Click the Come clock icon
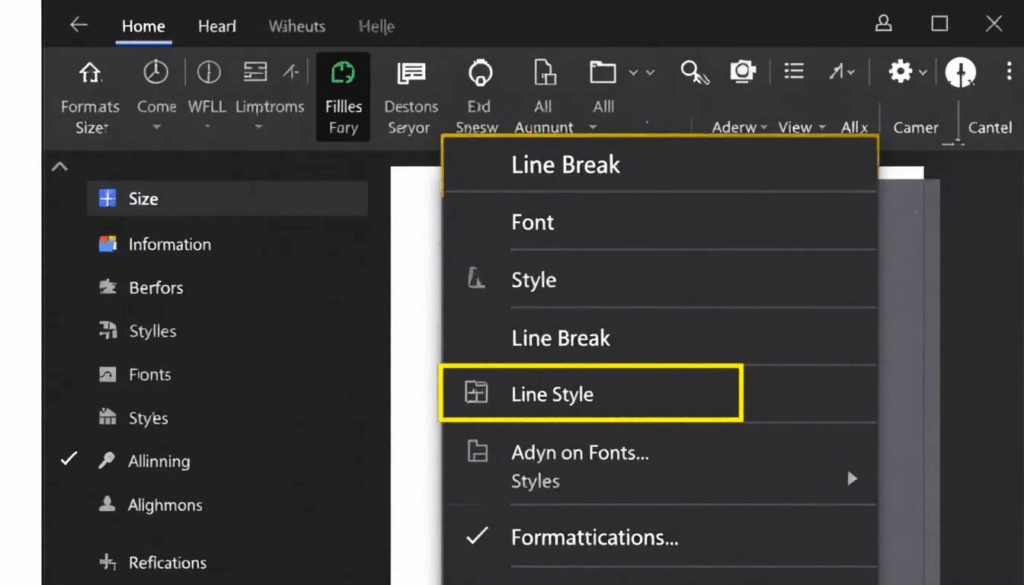 point(155,72)
